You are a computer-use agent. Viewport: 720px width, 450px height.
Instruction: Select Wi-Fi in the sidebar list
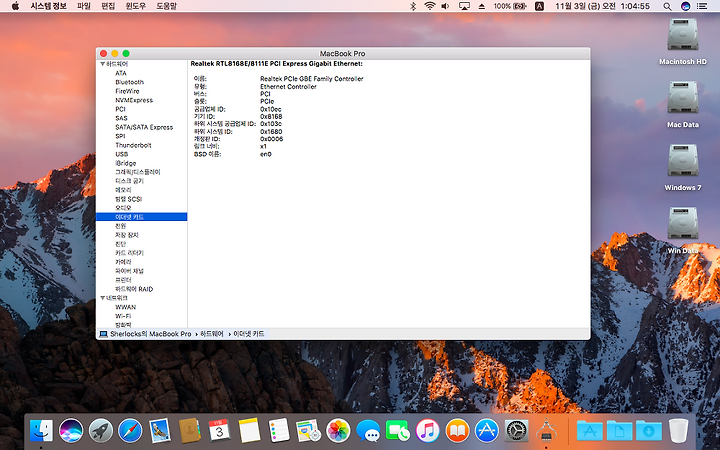(123, 316)
